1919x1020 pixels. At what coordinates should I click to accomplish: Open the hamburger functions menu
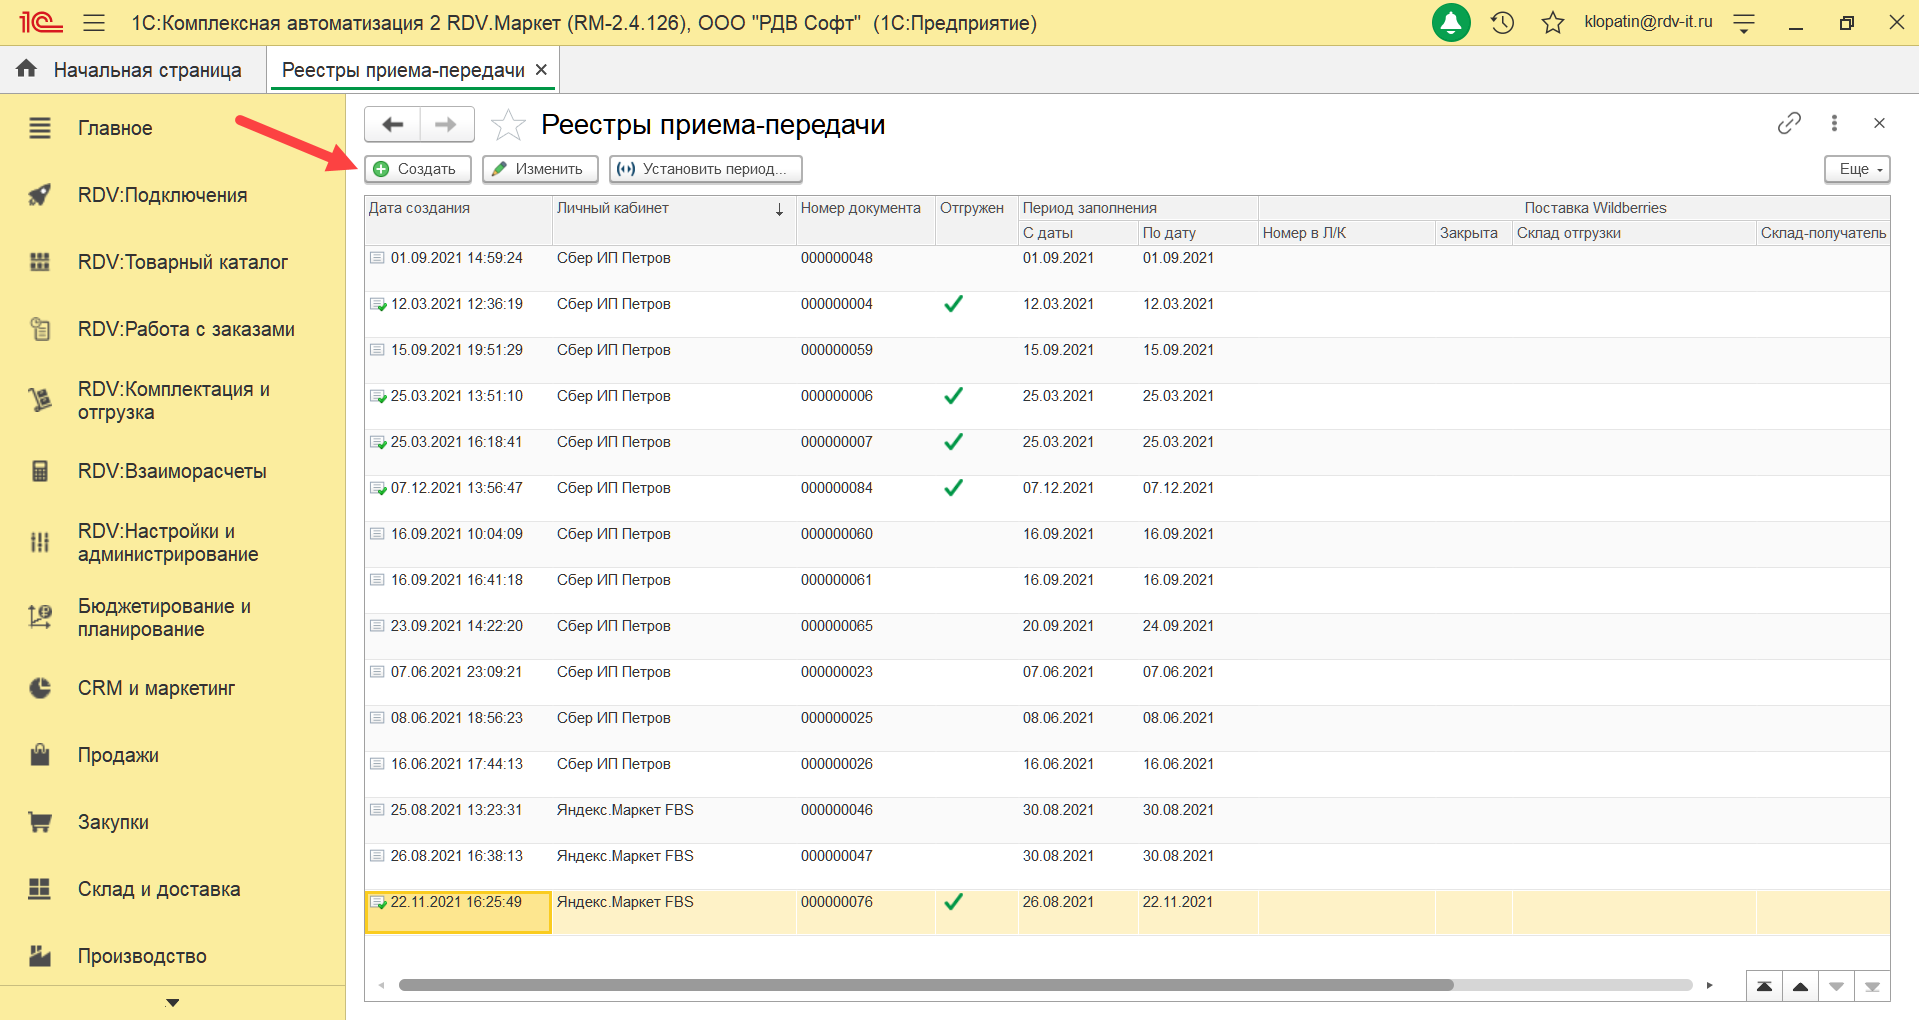(94, 22)
